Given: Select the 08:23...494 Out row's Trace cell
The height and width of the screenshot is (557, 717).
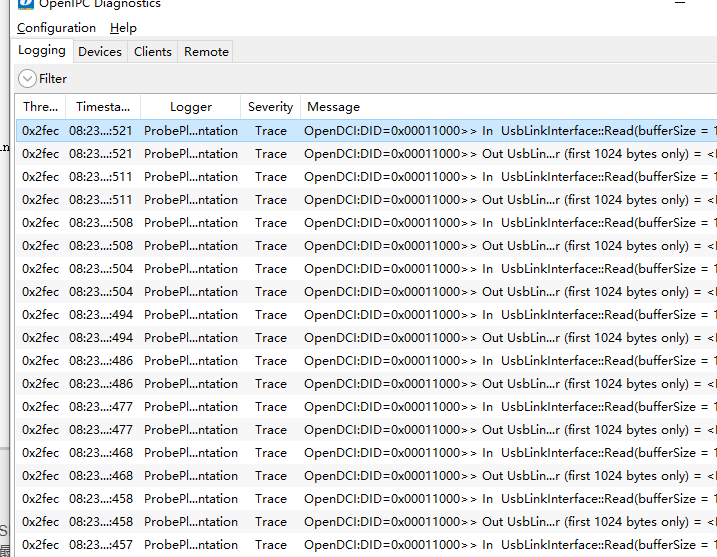Looking at the screenshot, I should (x=271, y=338).
